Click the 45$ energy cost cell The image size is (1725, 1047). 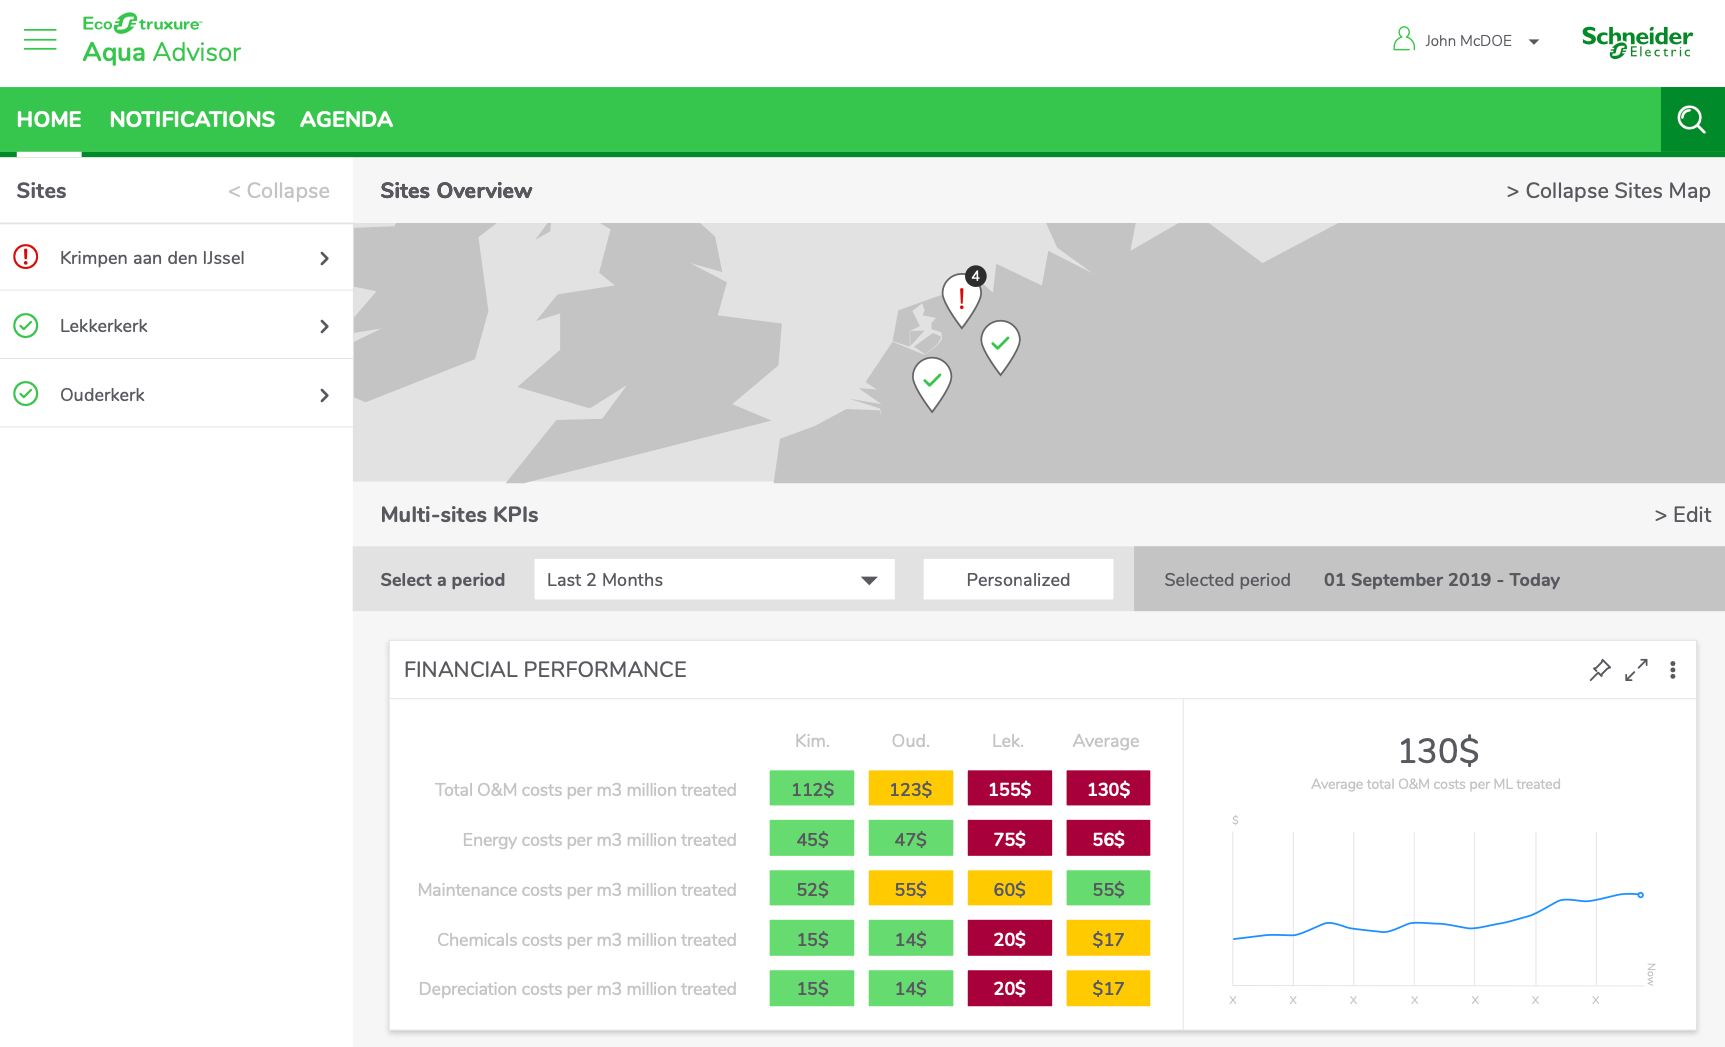click(812, 838)
